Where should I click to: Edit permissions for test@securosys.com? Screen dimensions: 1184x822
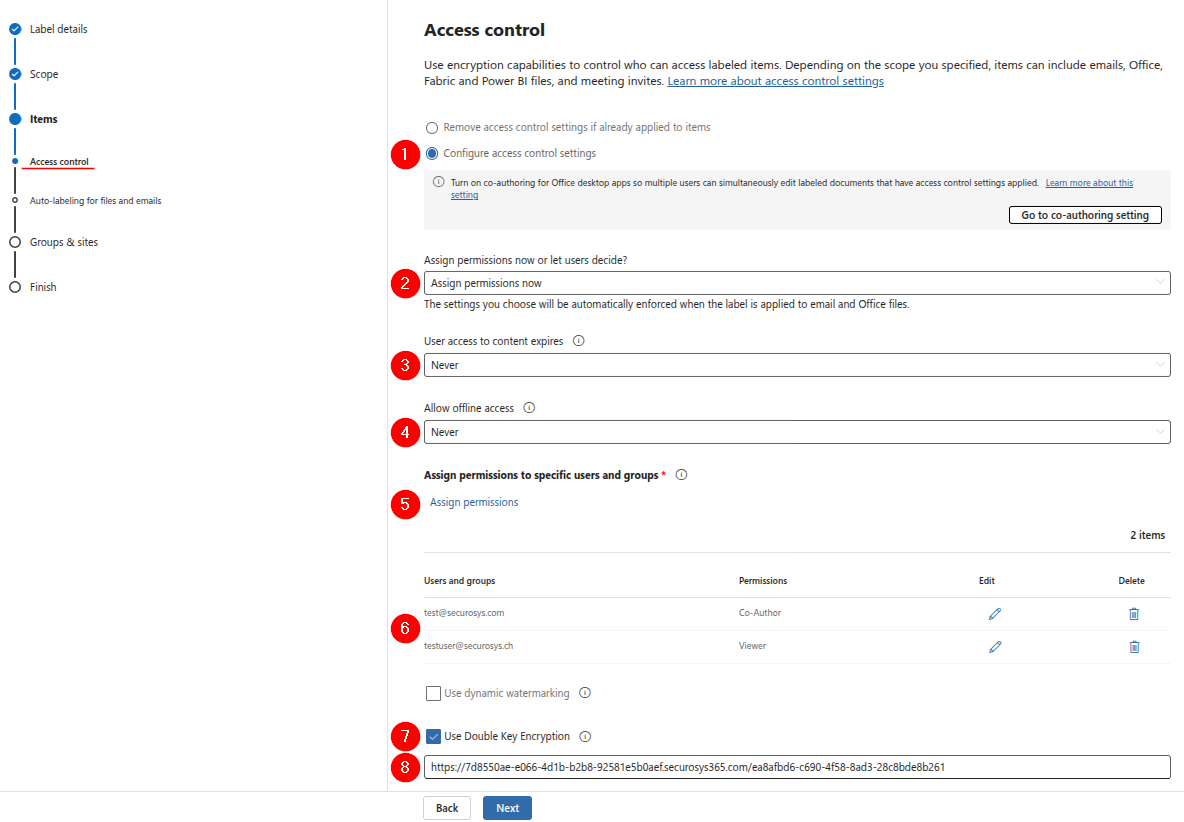coord(995,614)
